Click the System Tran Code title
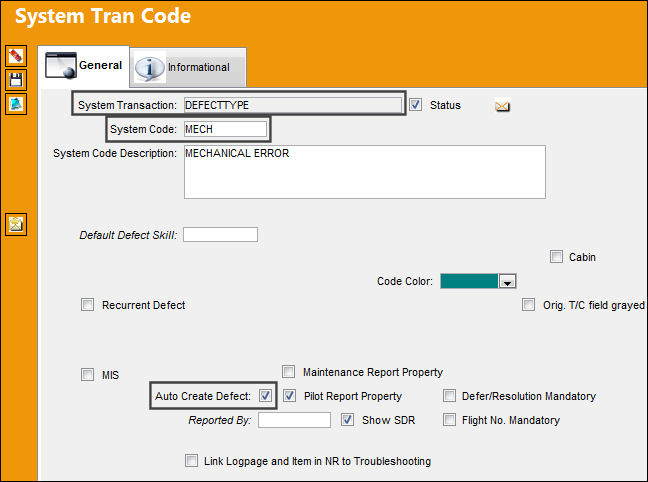Screen dimensions: 648x482 point(103,16)
